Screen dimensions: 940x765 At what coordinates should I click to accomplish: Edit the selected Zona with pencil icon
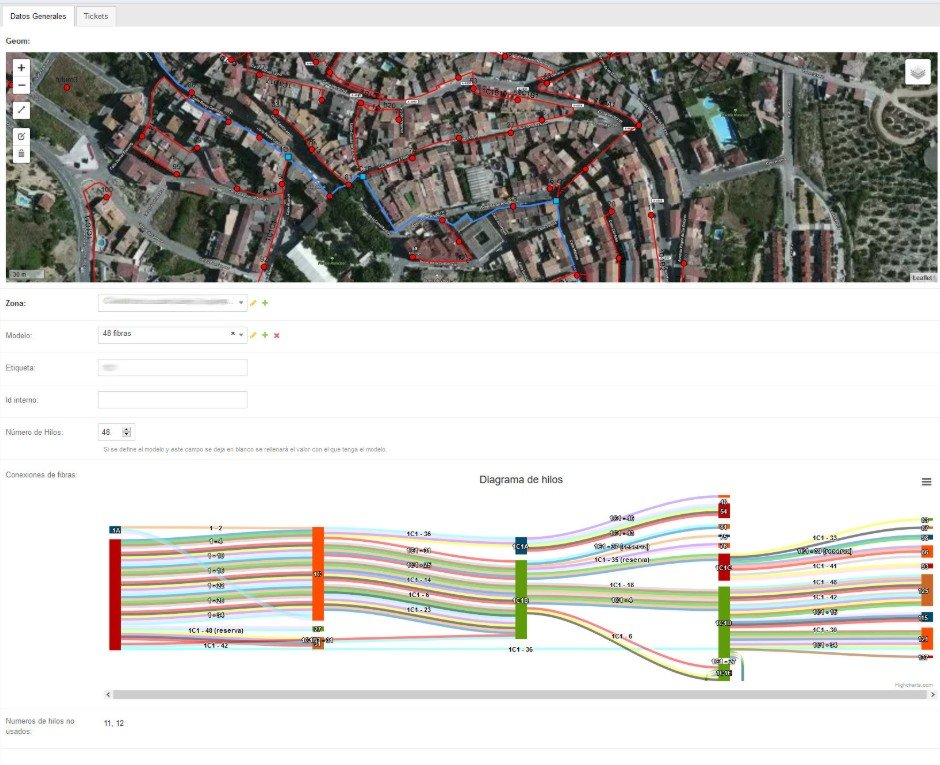click(x=254, y=303)
